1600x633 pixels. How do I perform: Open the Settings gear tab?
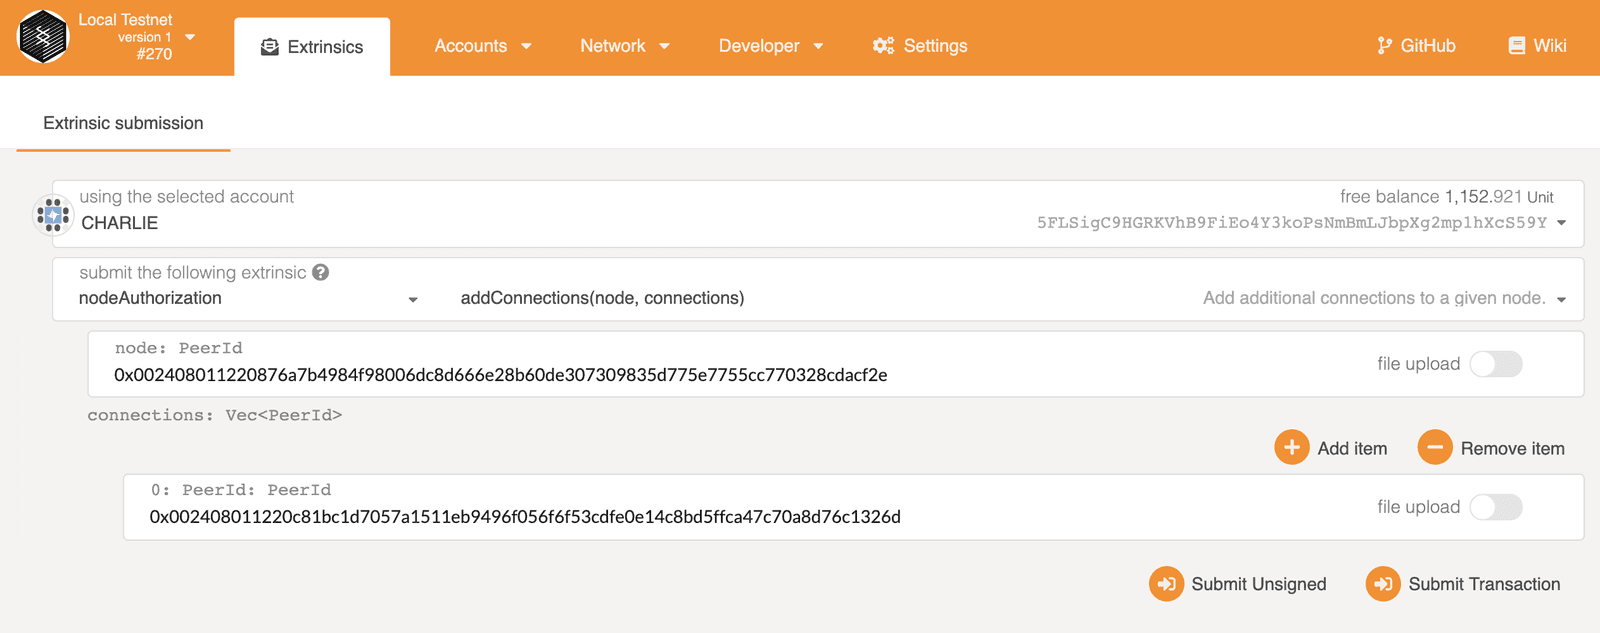(x=920, y=46)
